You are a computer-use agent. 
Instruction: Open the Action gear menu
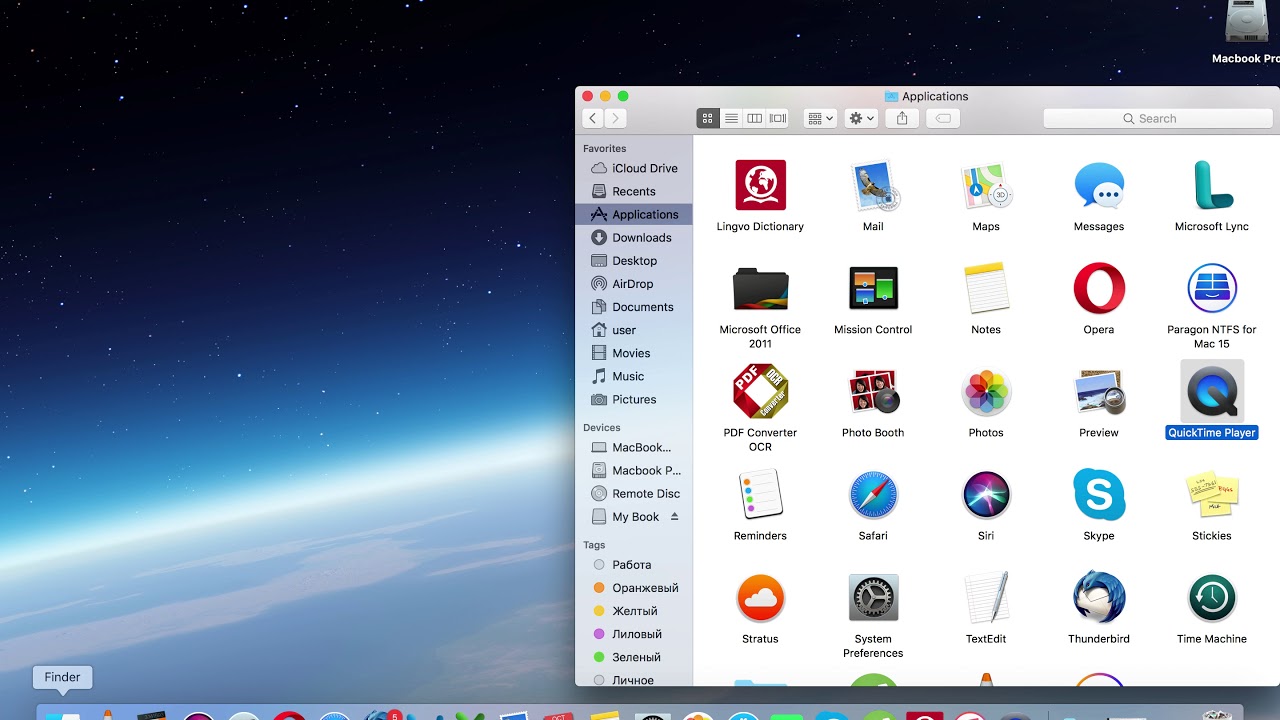pos(861,118)
